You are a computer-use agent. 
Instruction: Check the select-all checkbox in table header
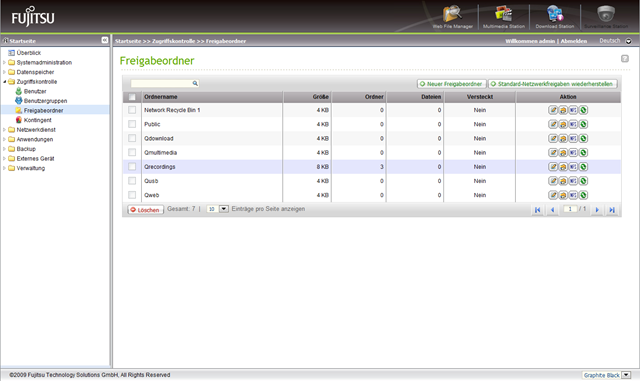tap(132, 97)
